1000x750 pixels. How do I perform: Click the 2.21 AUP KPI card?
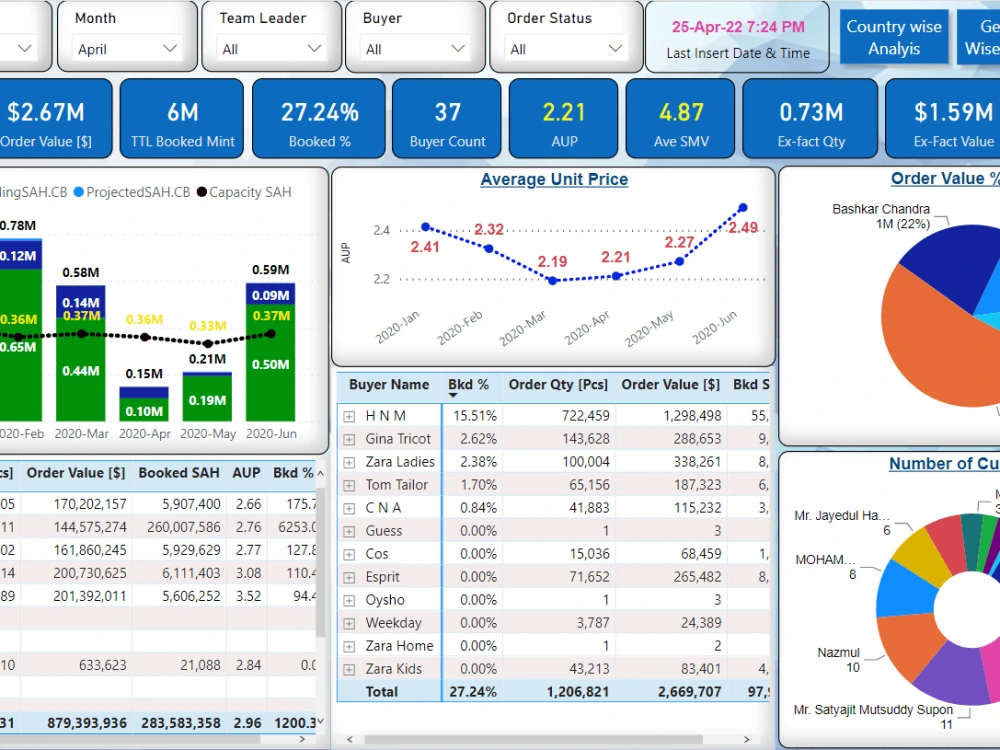point(563,118)
